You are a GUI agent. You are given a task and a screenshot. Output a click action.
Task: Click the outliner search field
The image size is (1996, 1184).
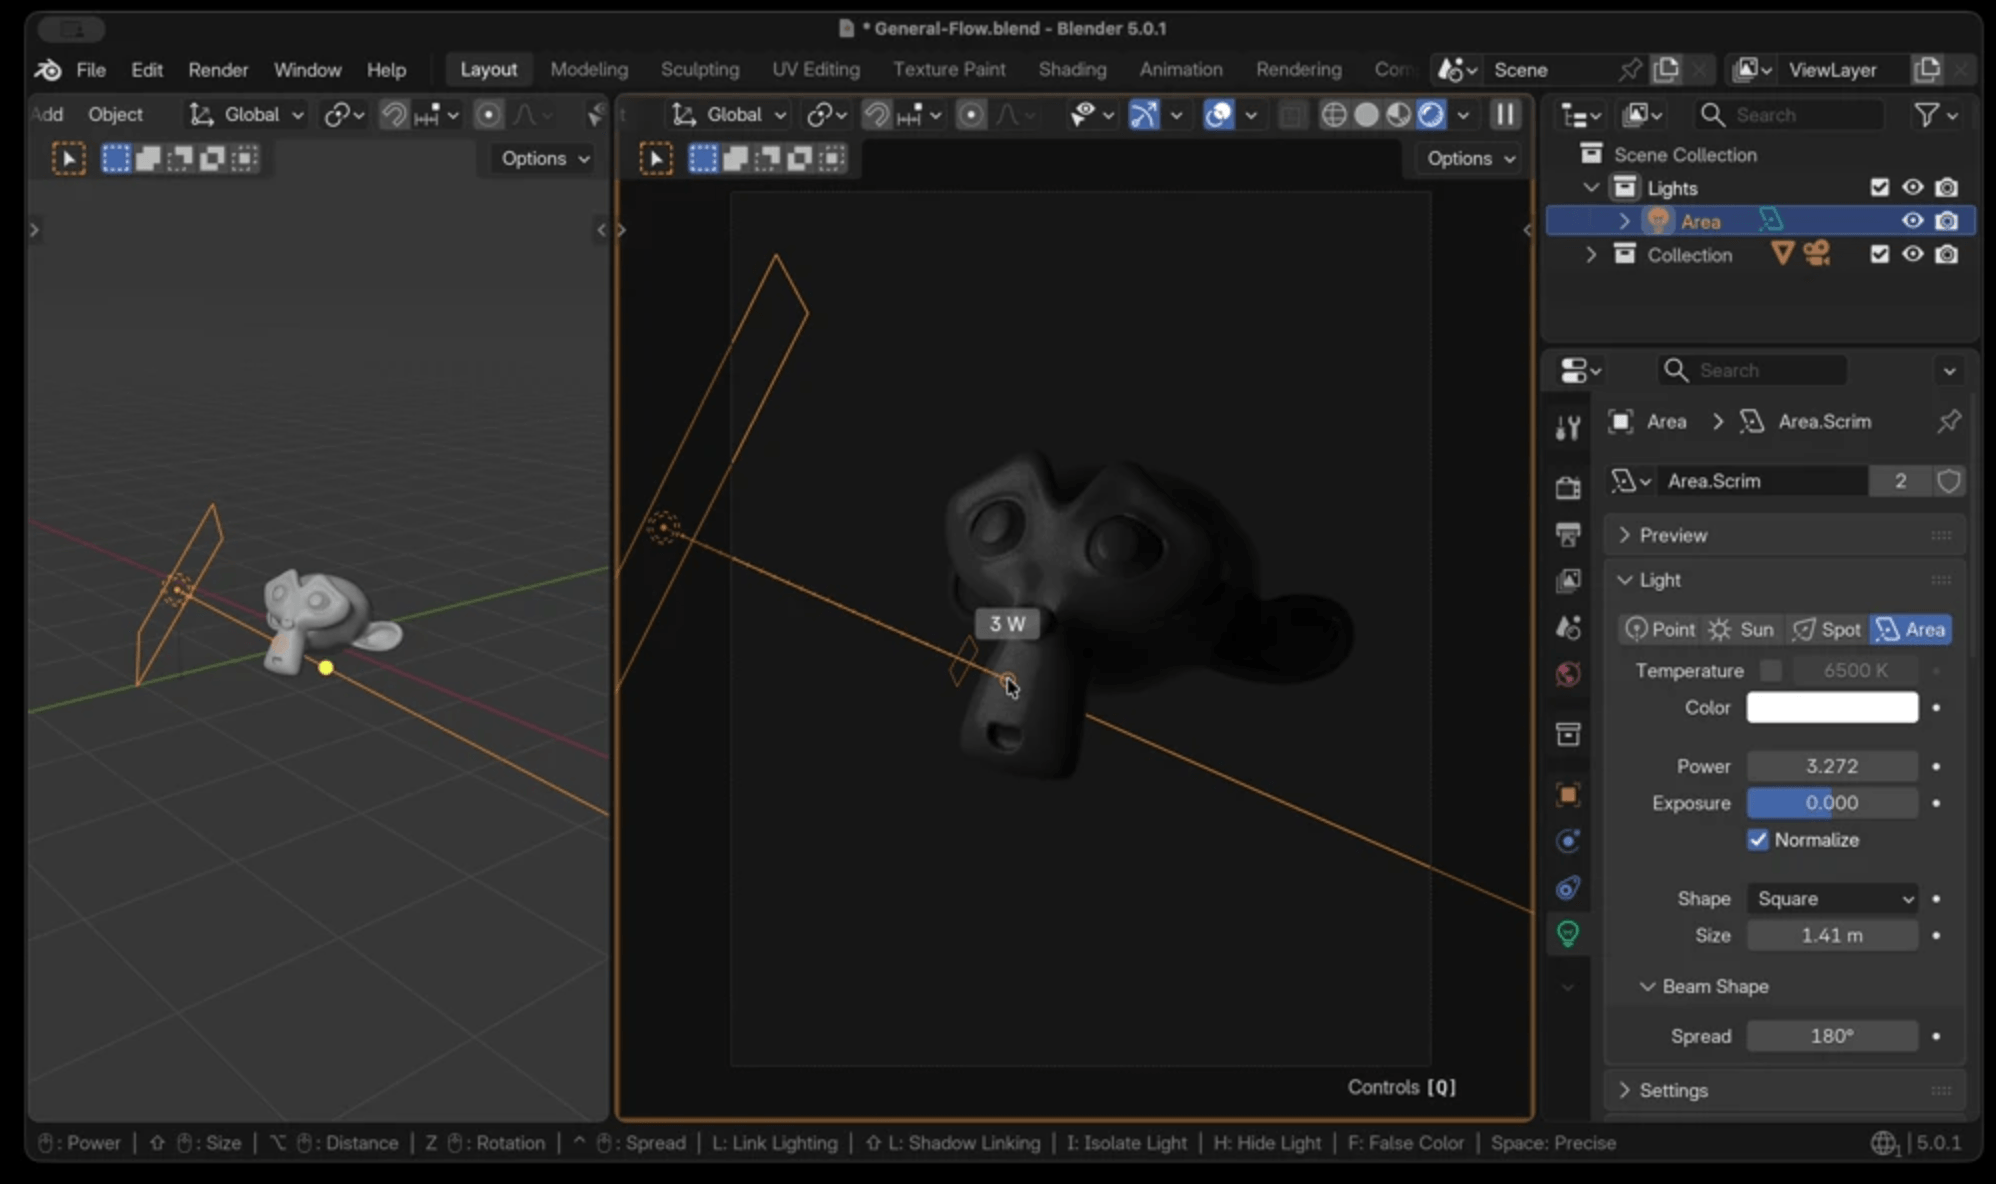pyautogui.click(x=1790, y=114)
